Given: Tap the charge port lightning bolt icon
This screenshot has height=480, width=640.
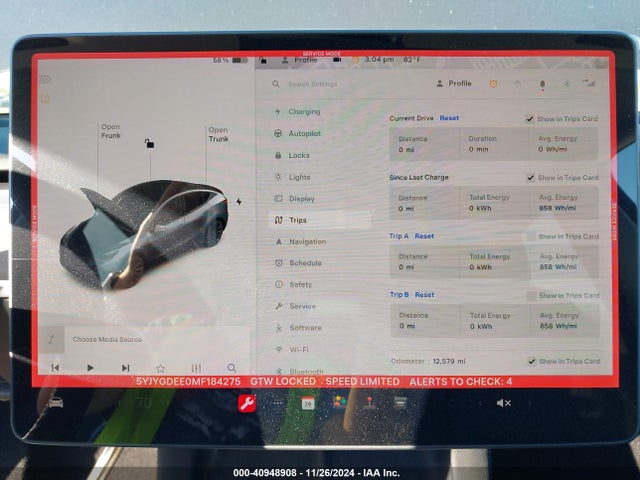Looking at the screenshot, I should click(x=239, y=202).
